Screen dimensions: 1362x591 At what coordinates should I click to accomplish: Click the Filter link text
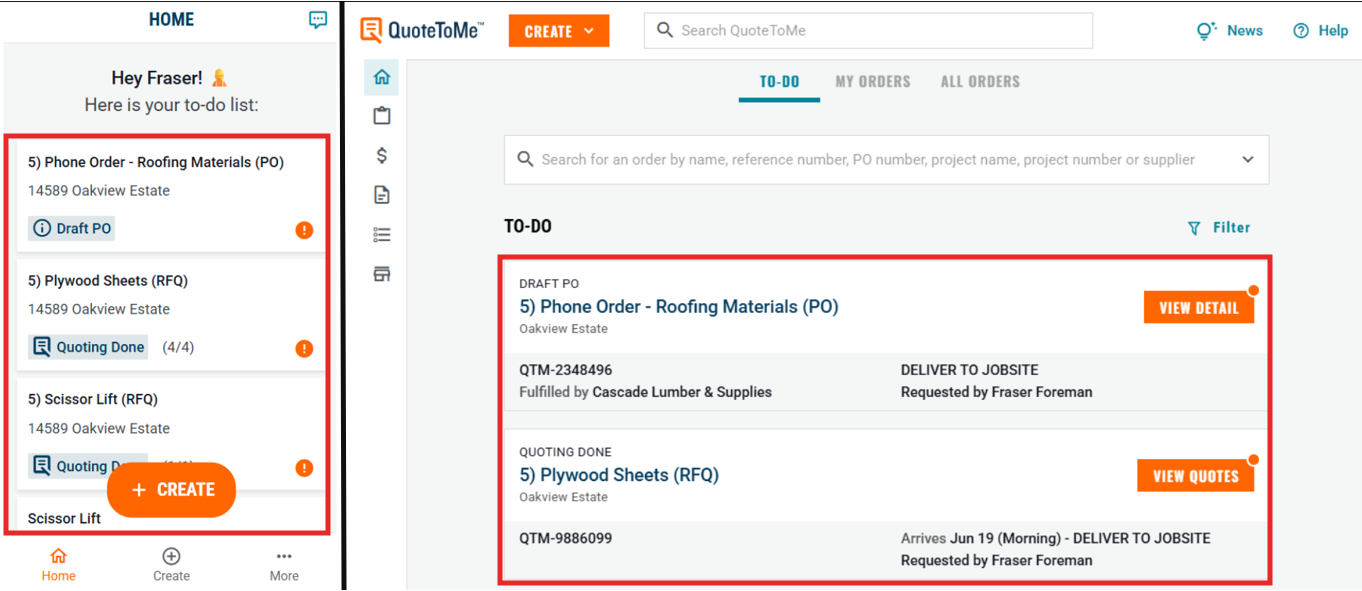[1232, 228]
